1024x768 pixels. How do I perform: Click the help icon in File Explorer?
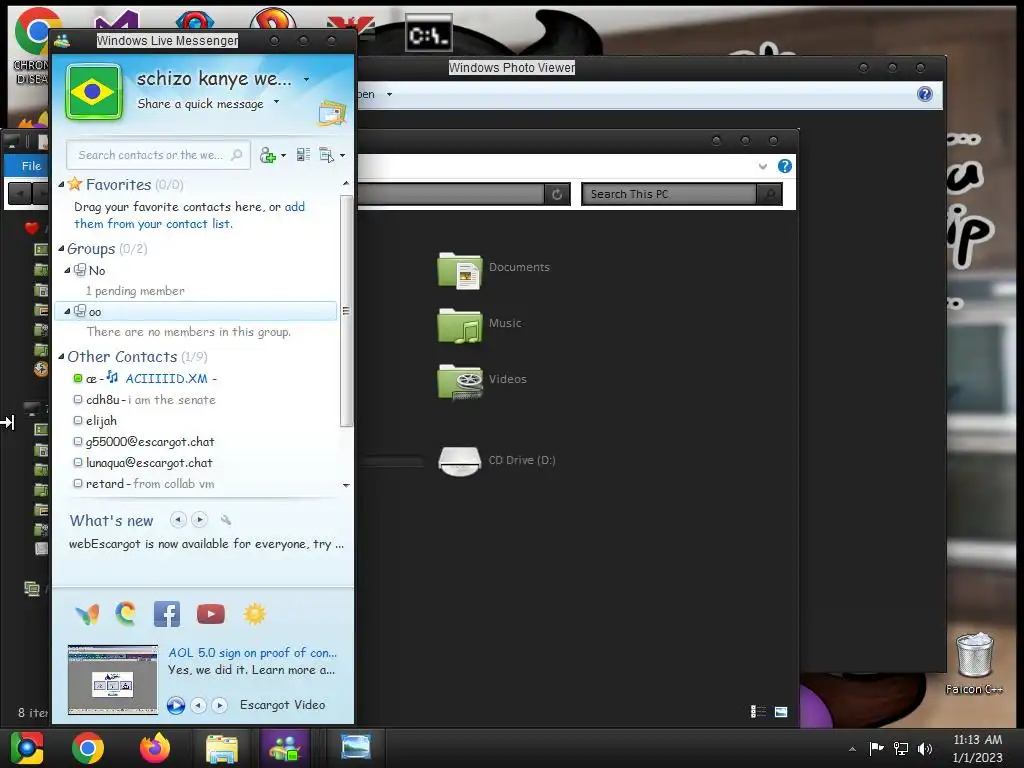785,166
